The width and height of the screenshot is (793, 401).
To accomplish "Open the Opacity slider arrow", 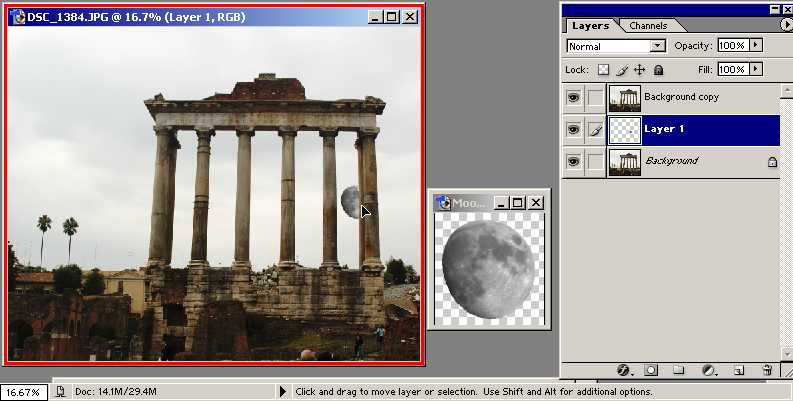I will point(755,46).
